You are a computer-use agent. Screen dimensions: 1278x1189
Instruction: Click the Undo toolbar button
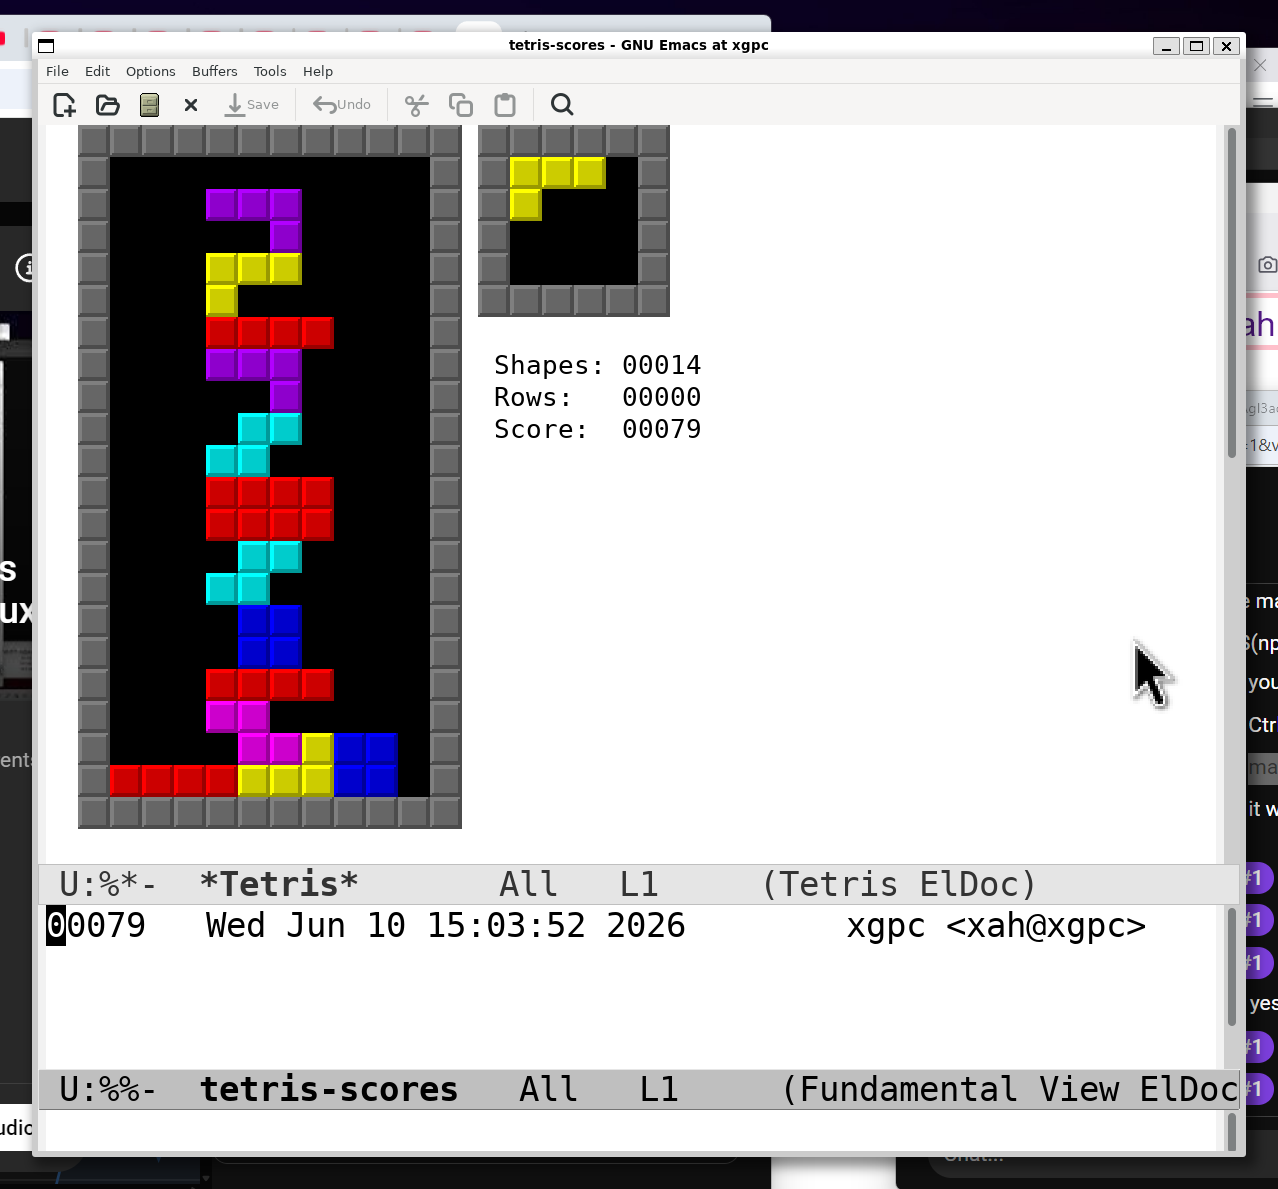[x=342, y=105]
